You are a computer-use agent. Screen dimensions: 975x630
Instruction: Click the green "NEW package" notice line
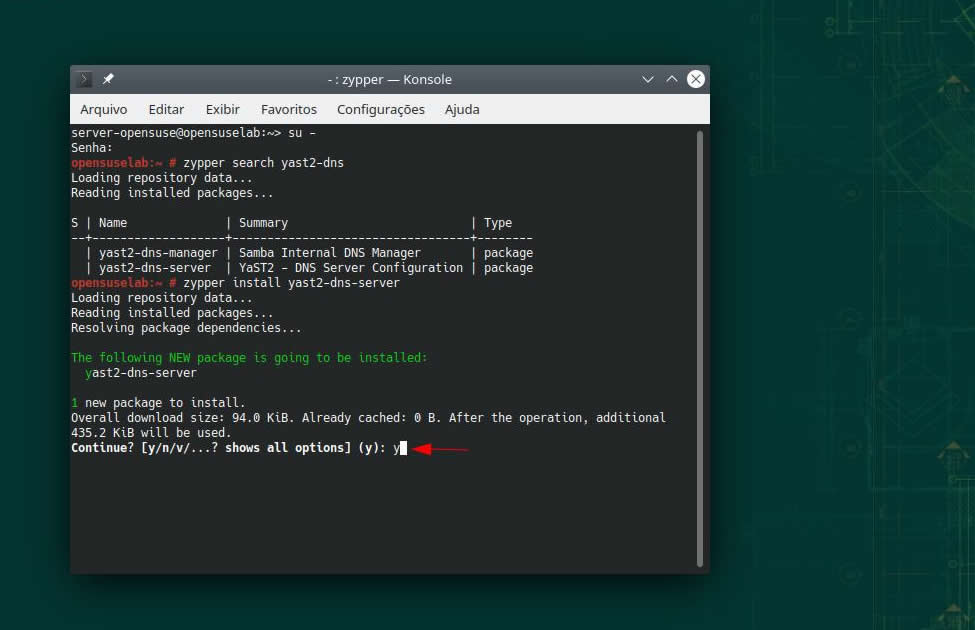(x=248, y=358)
